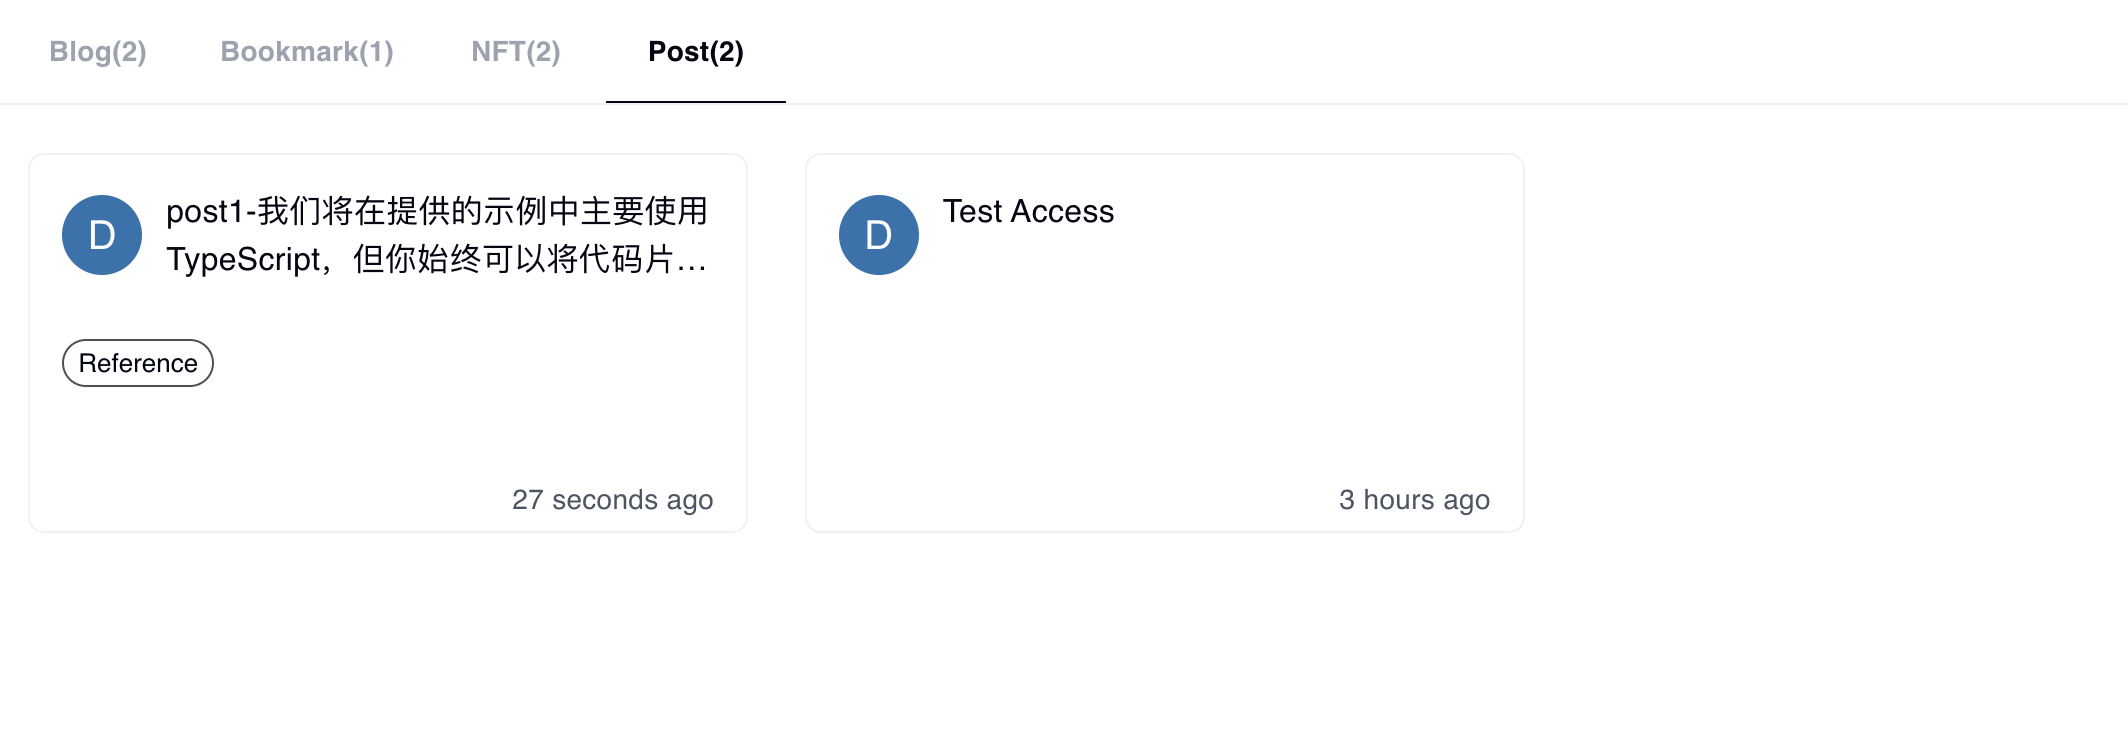Viewport: 2128px width, 754px height.
Task: Click the active Post(2) tab
Action: click(696, 52)
